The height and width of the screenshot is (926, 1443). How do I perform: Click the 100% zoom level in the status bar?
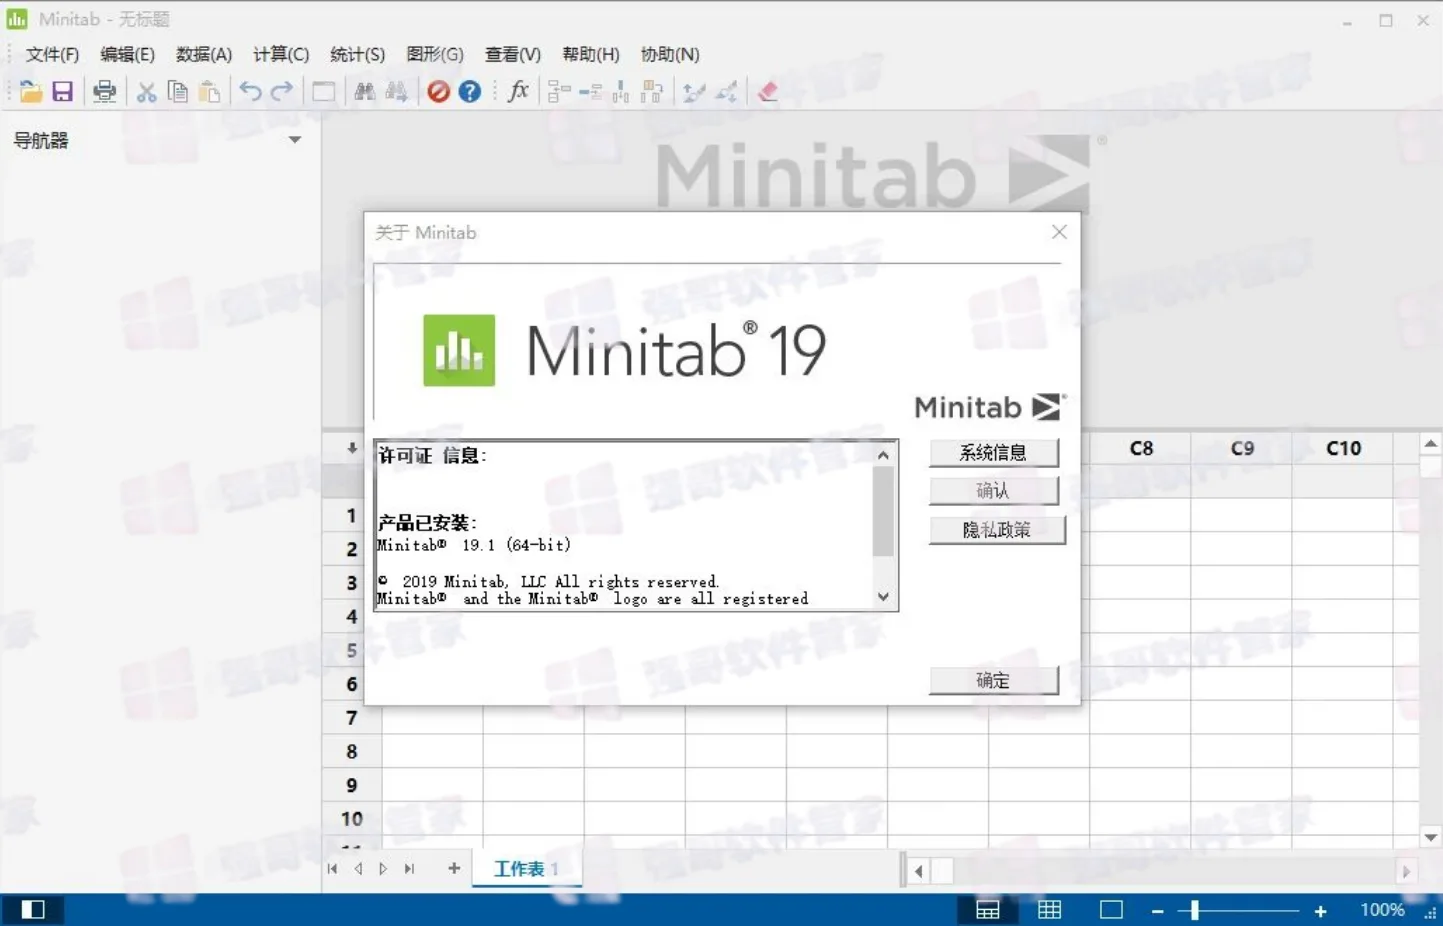click(x=1382, y=910)
